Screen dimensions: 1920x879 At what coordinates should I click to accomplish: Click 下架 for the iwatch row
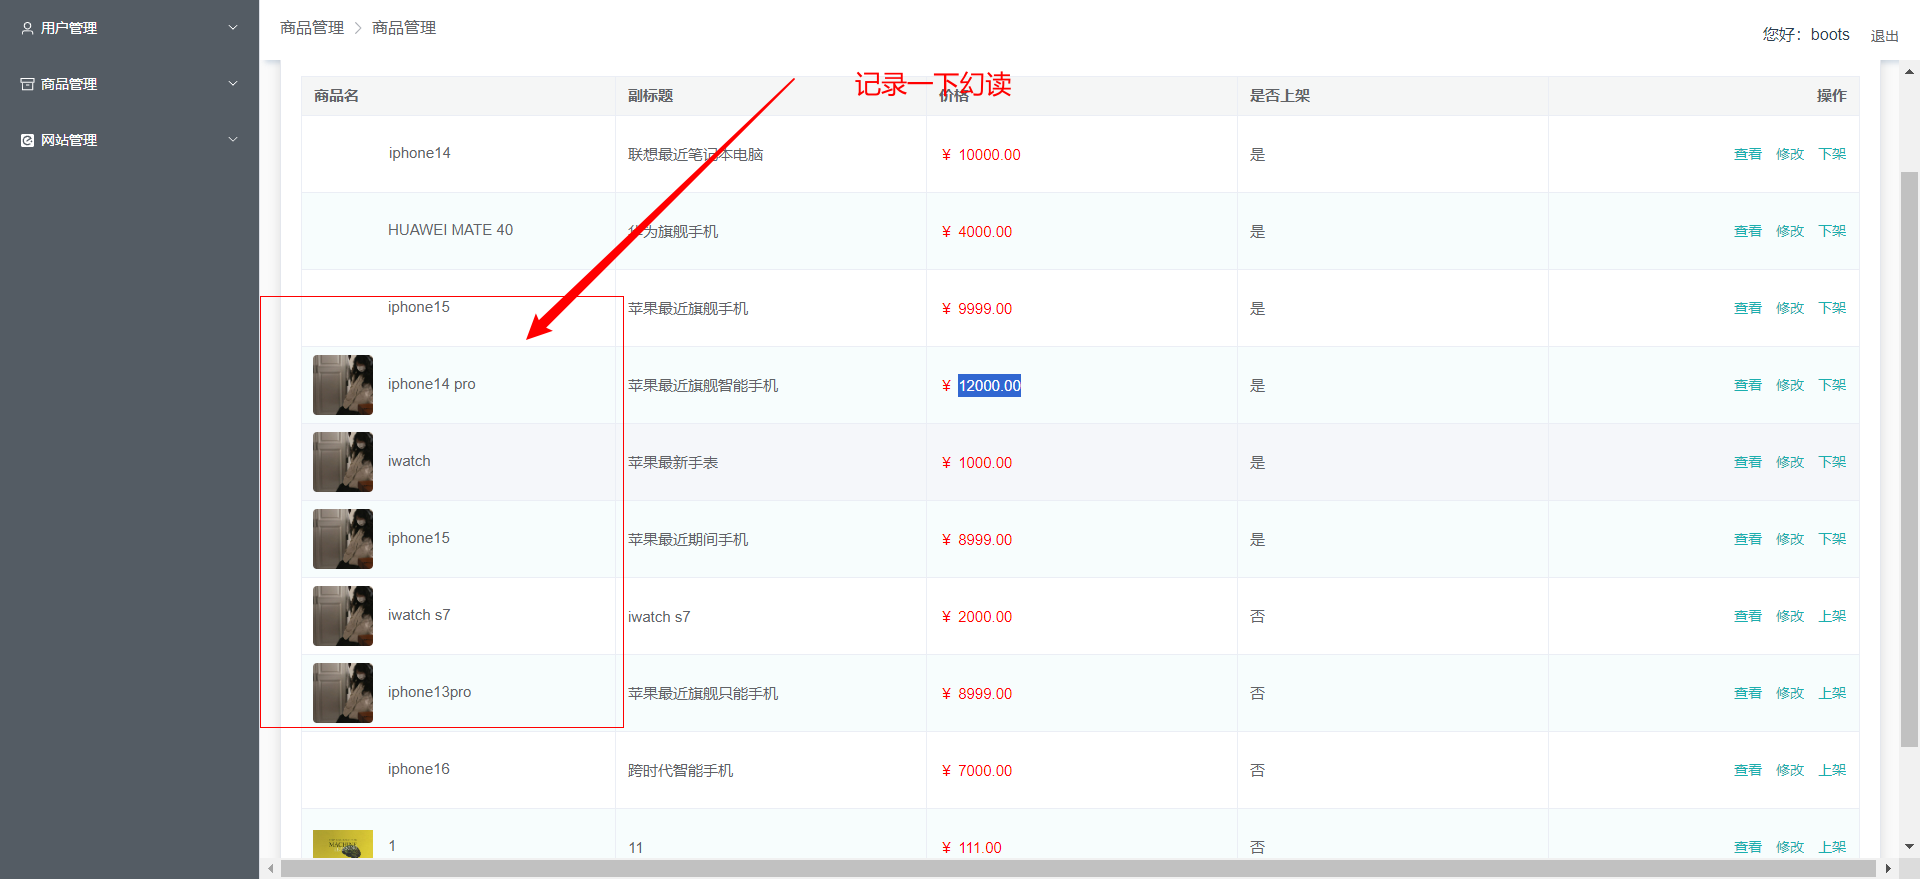click(x=1832, y=462)
